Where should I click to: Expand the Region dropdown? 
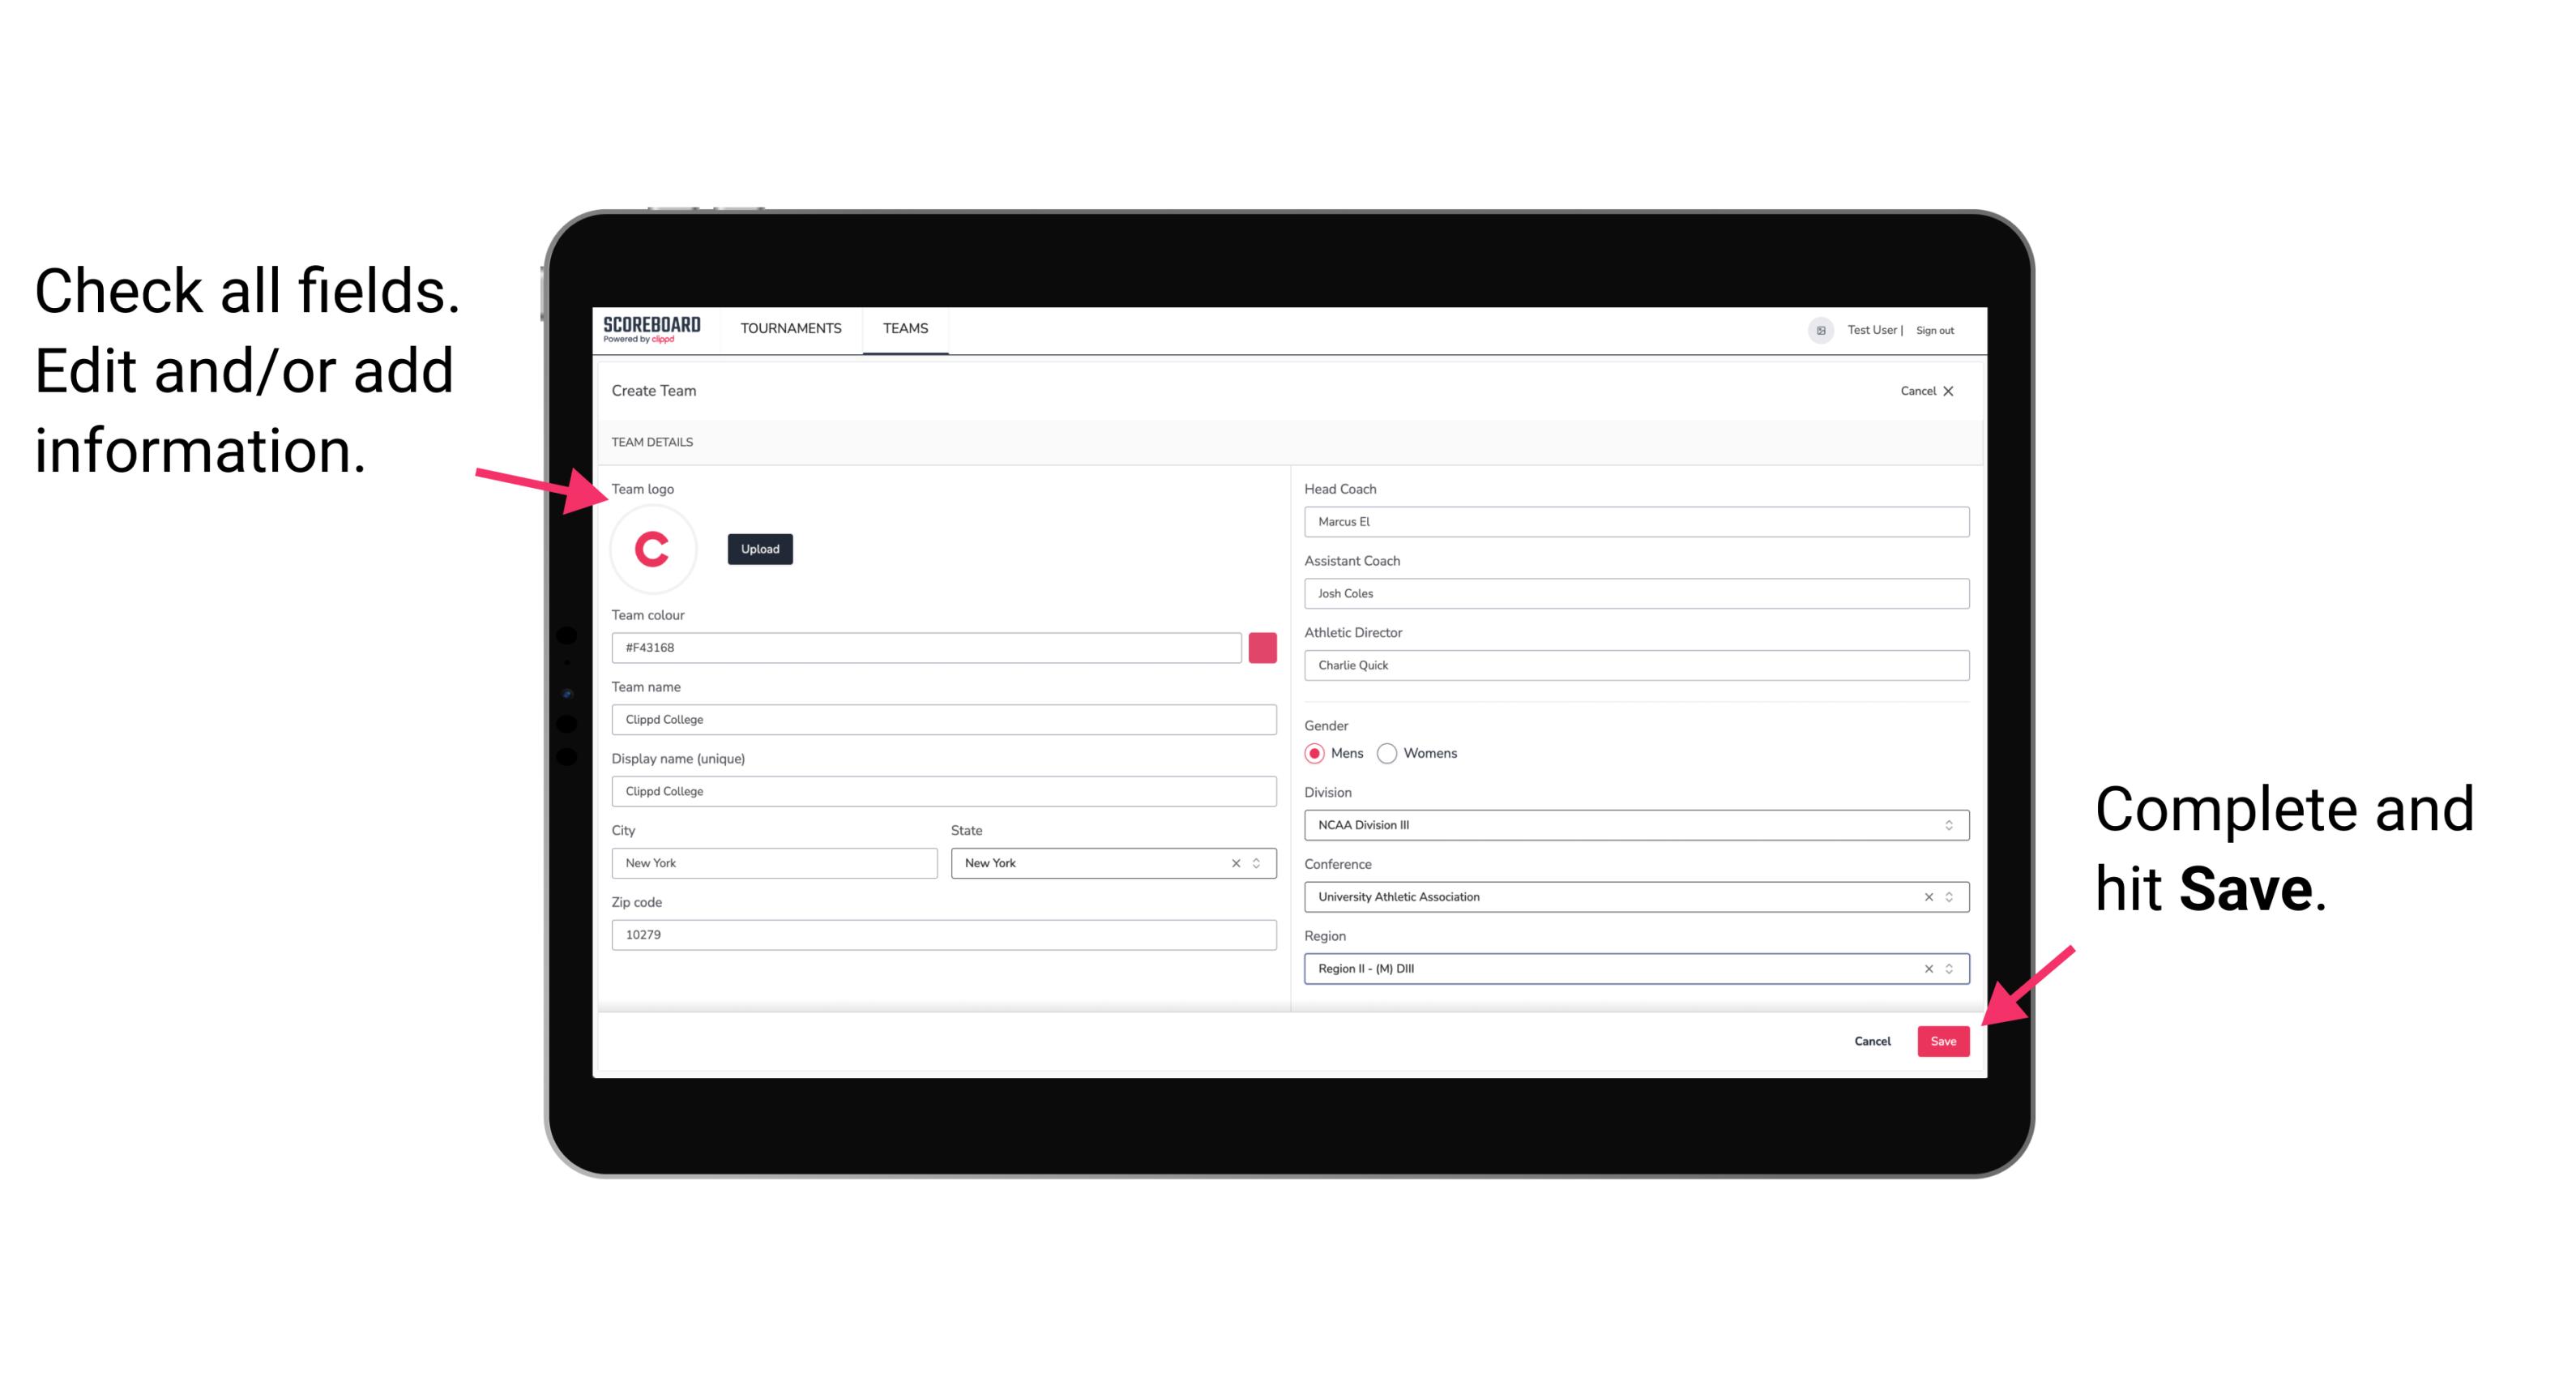click(x=1948, y=968)
